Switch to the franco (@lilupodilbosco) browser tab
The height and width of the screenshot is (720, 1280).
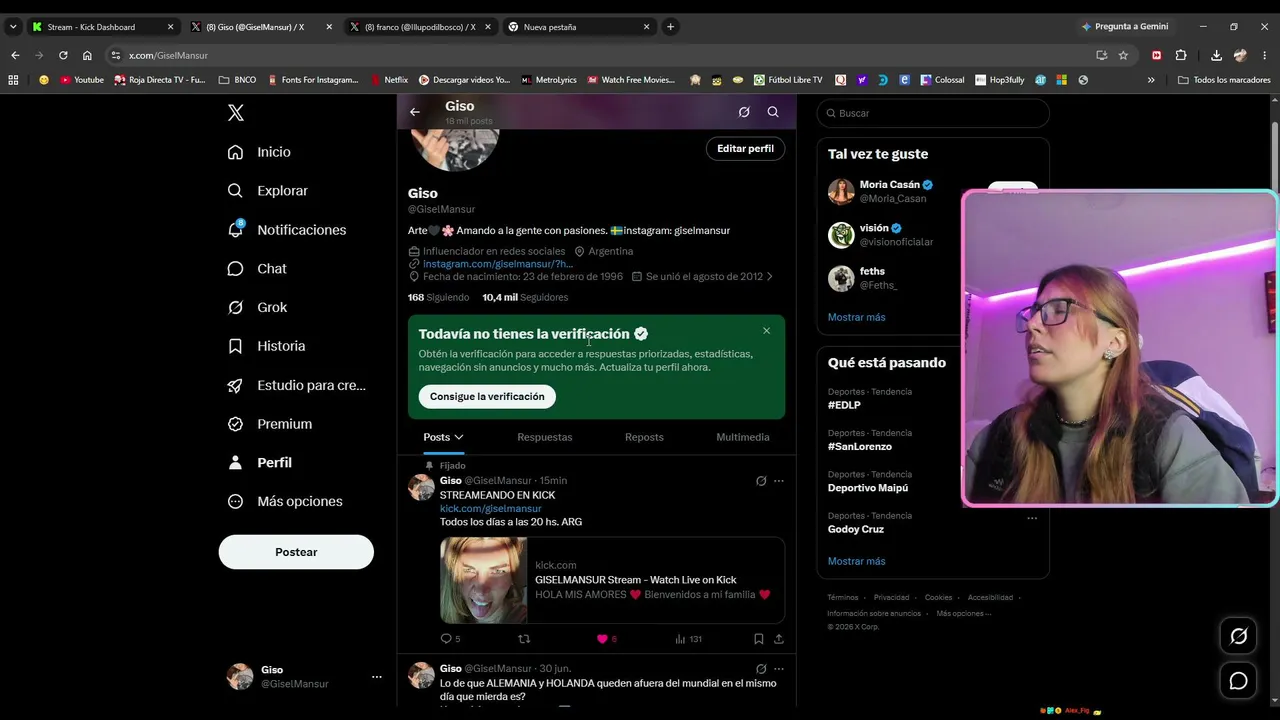coord(420,27)
